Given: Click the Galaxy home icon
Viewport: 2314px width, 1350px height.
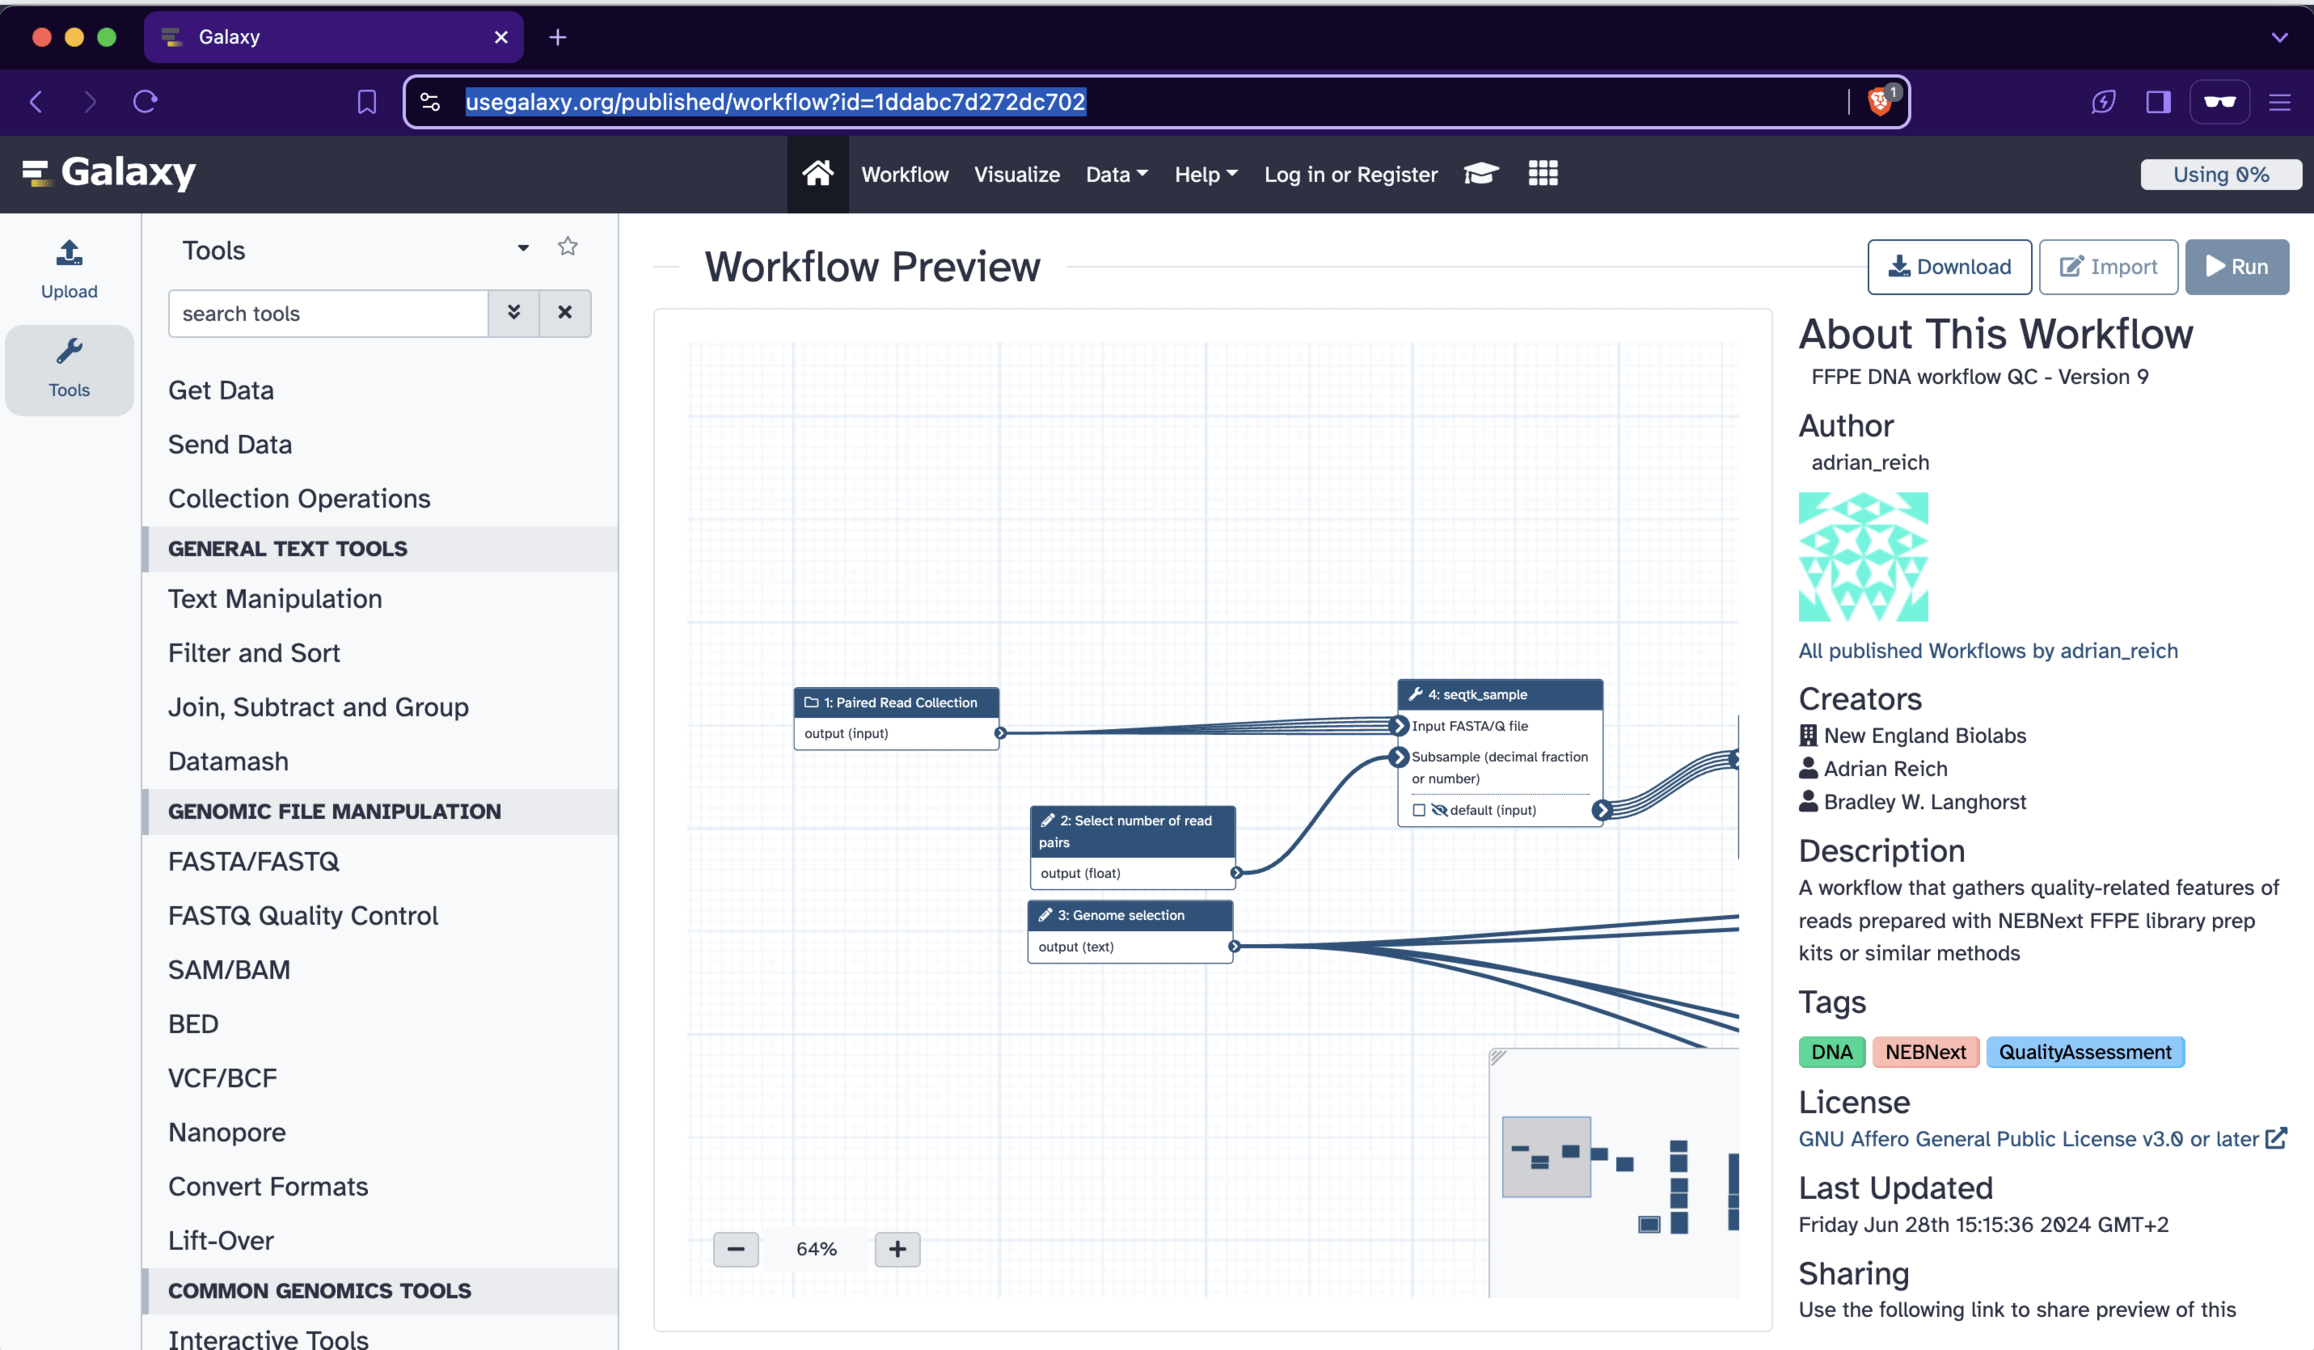Looking at the screenshot, I should [817, 174].
